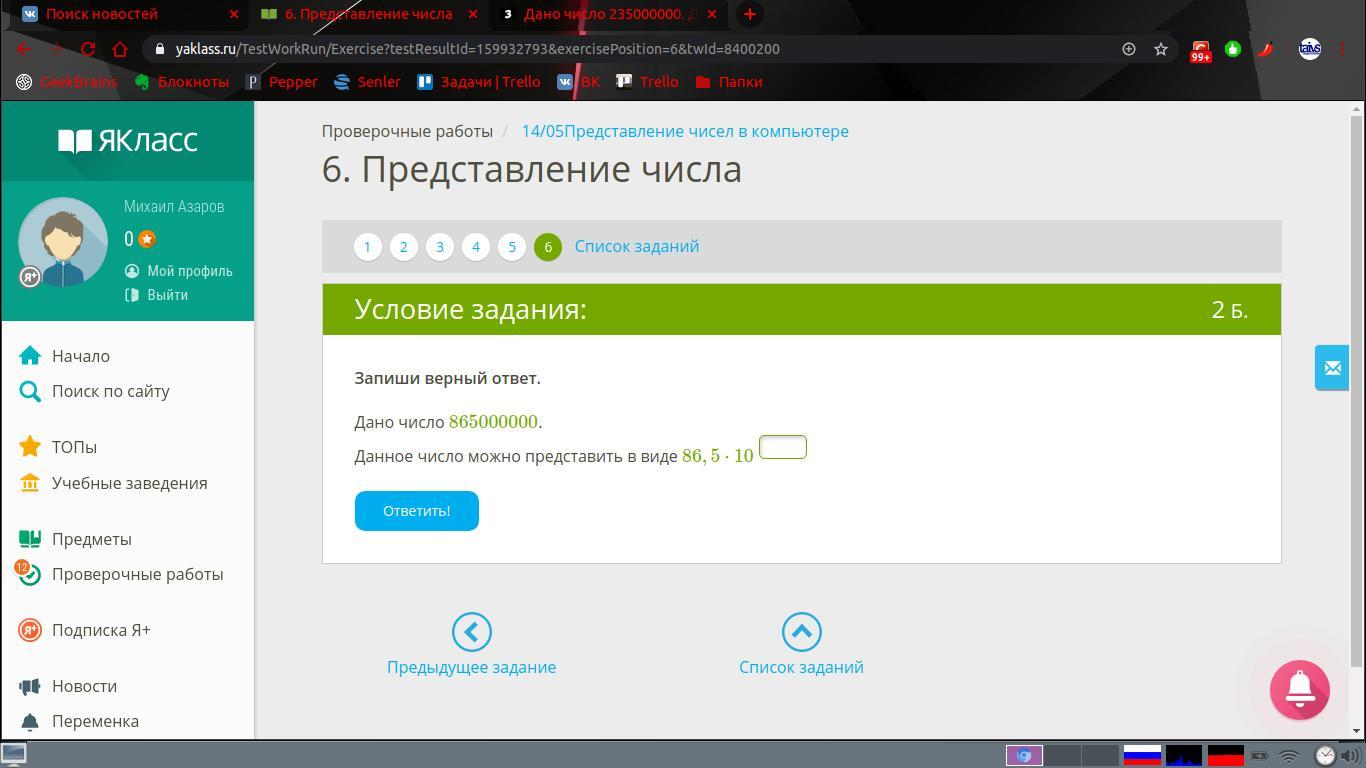Screen dimensions: 1366x768
Task: Open Мой профиль
Action: click(179, 271)
